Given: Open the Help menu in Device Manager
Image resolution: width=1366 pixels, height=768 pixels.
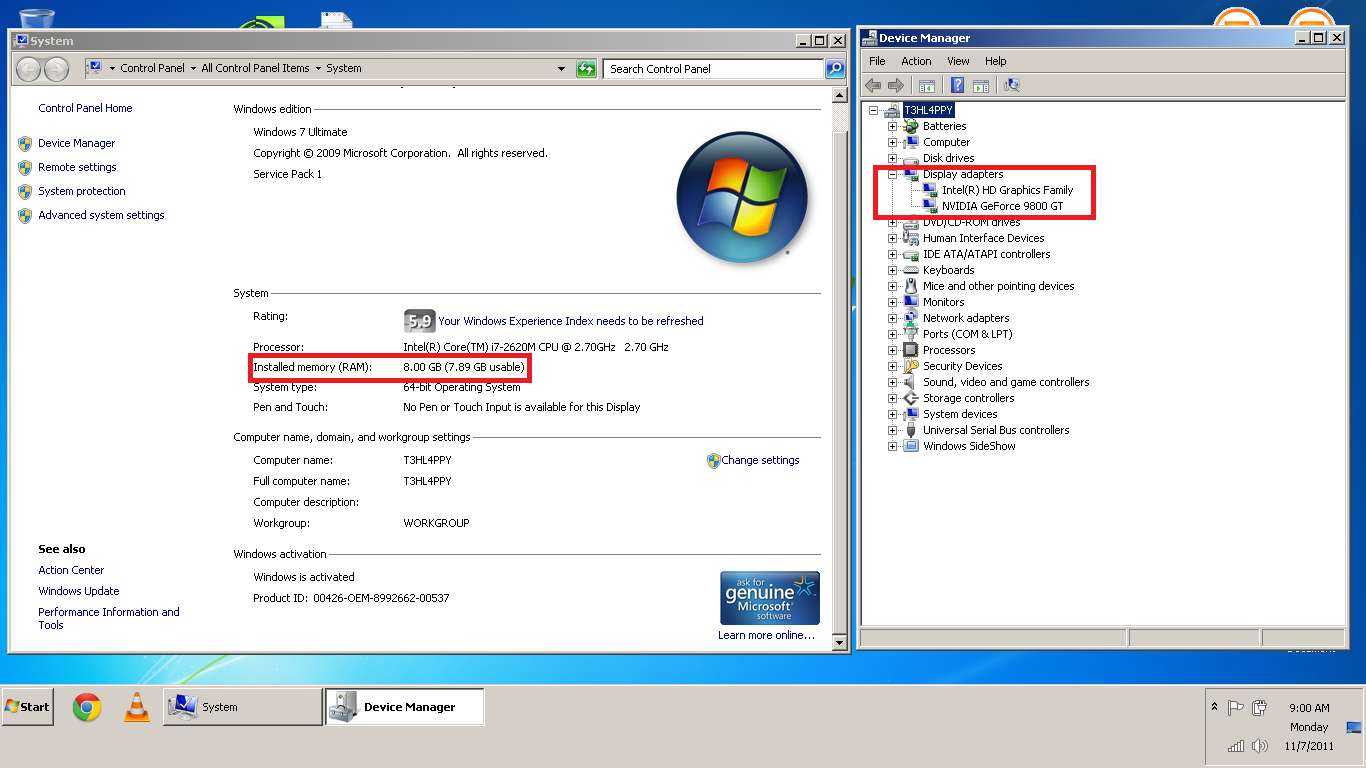Looking at the screenshot, I should (996, 61).
